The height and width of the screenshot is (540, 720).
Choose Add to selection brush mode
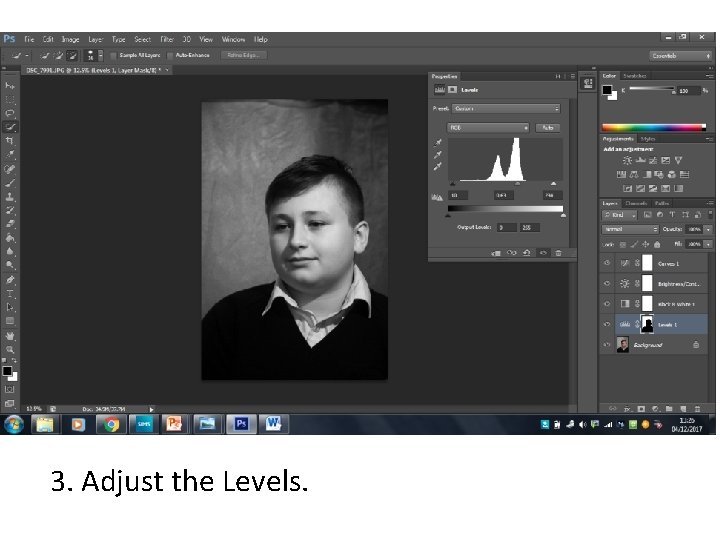pos(58,56)
